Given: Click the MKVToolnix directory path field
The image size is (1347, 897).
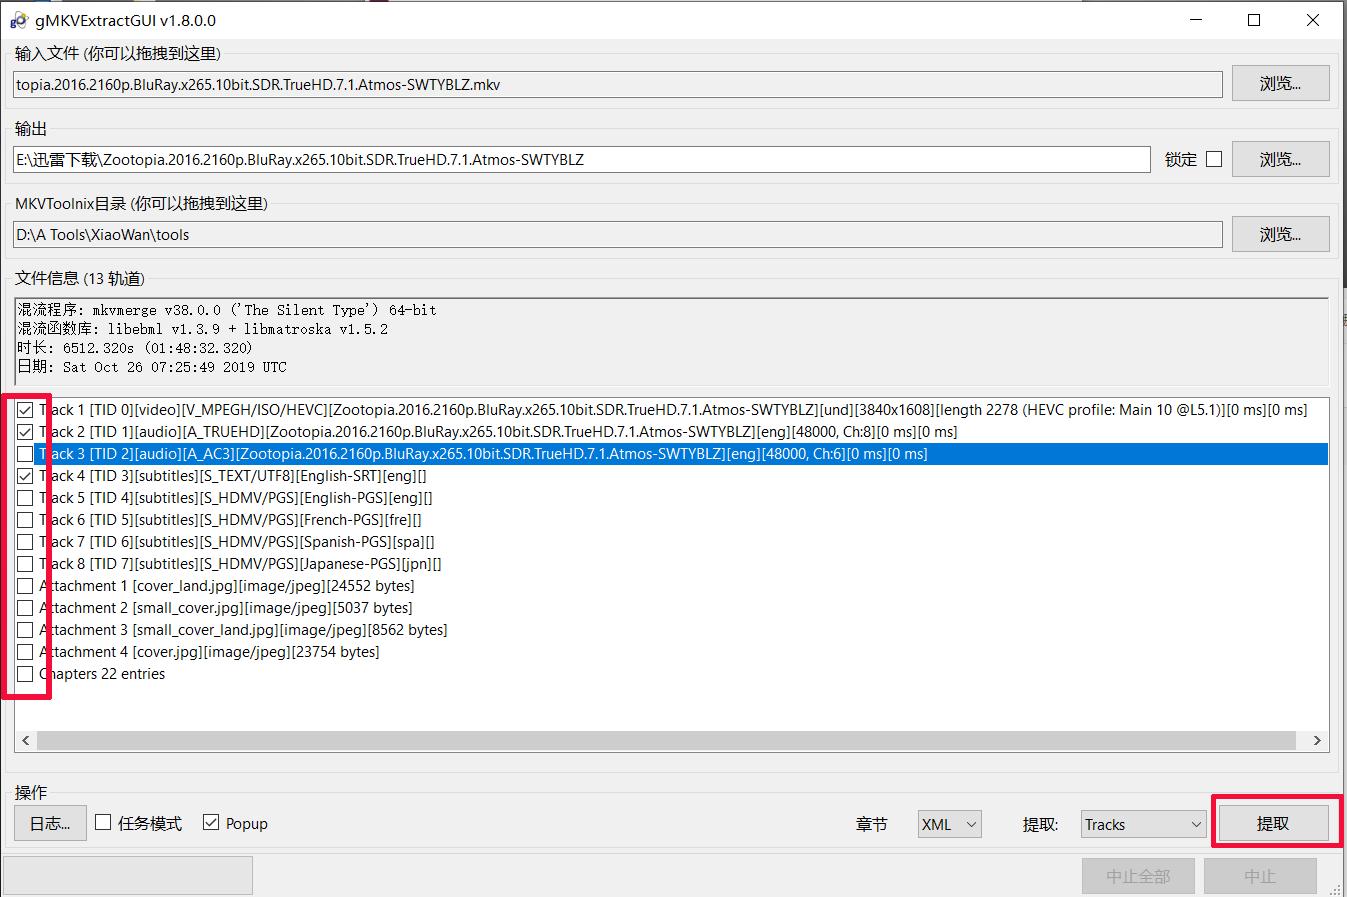Looking at the screenshot, I should click(x=618, y=235).
